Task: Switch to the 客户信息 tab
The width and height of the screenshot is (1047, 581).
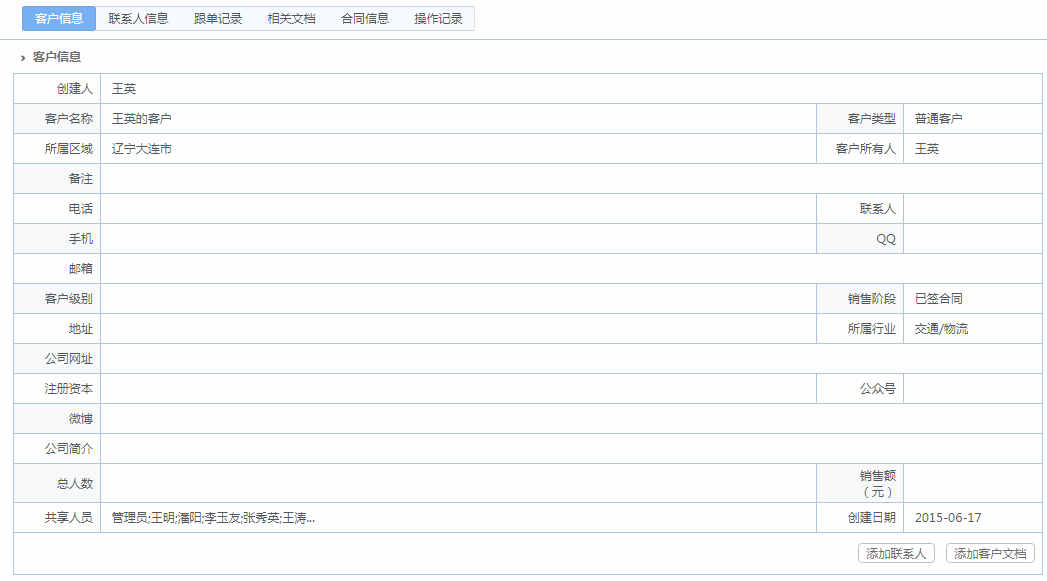Action: 59,19
